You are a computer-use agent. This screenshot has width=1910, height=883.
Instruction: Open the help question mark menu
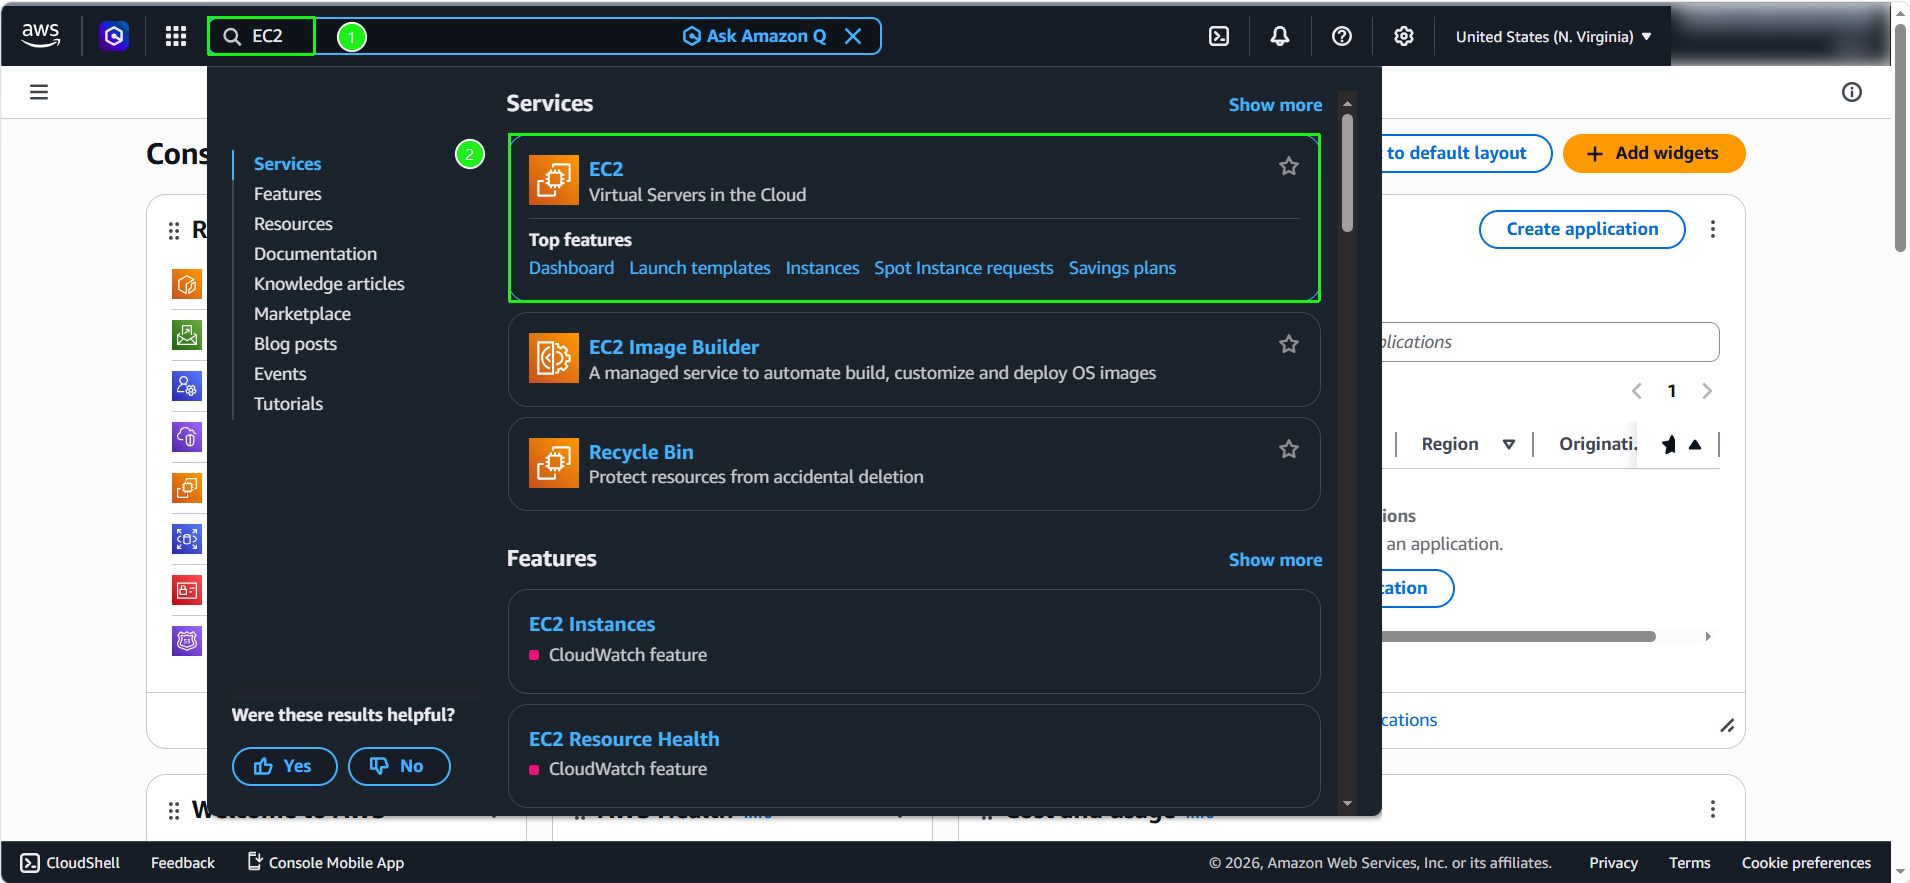(x=1342, y=36)
